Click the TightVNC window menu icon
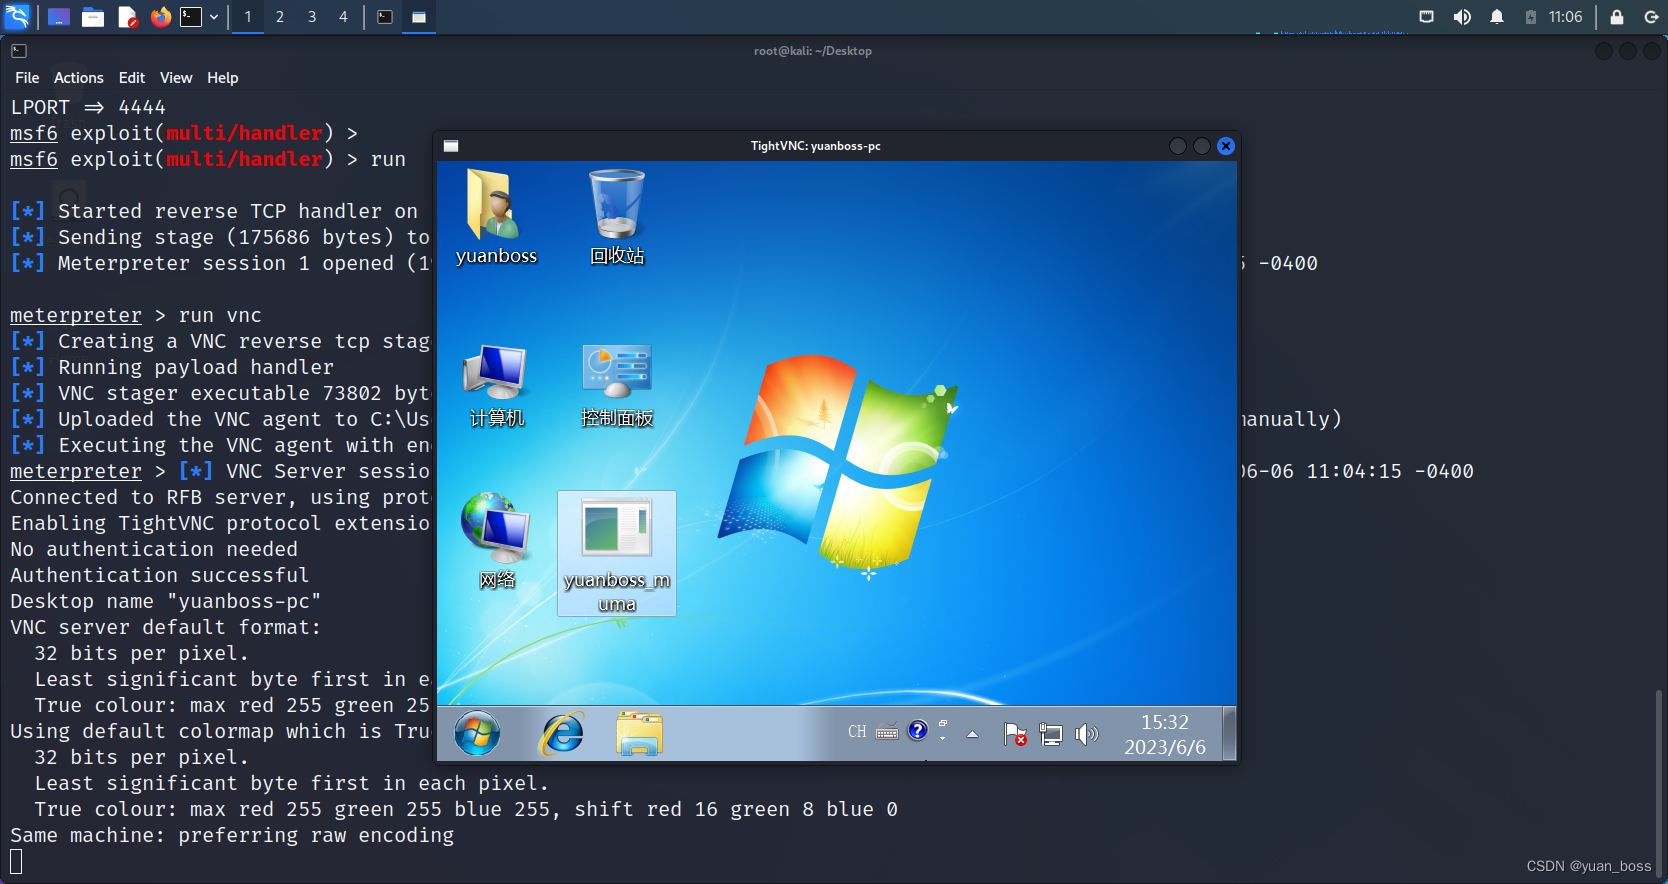 click(451, 146)
